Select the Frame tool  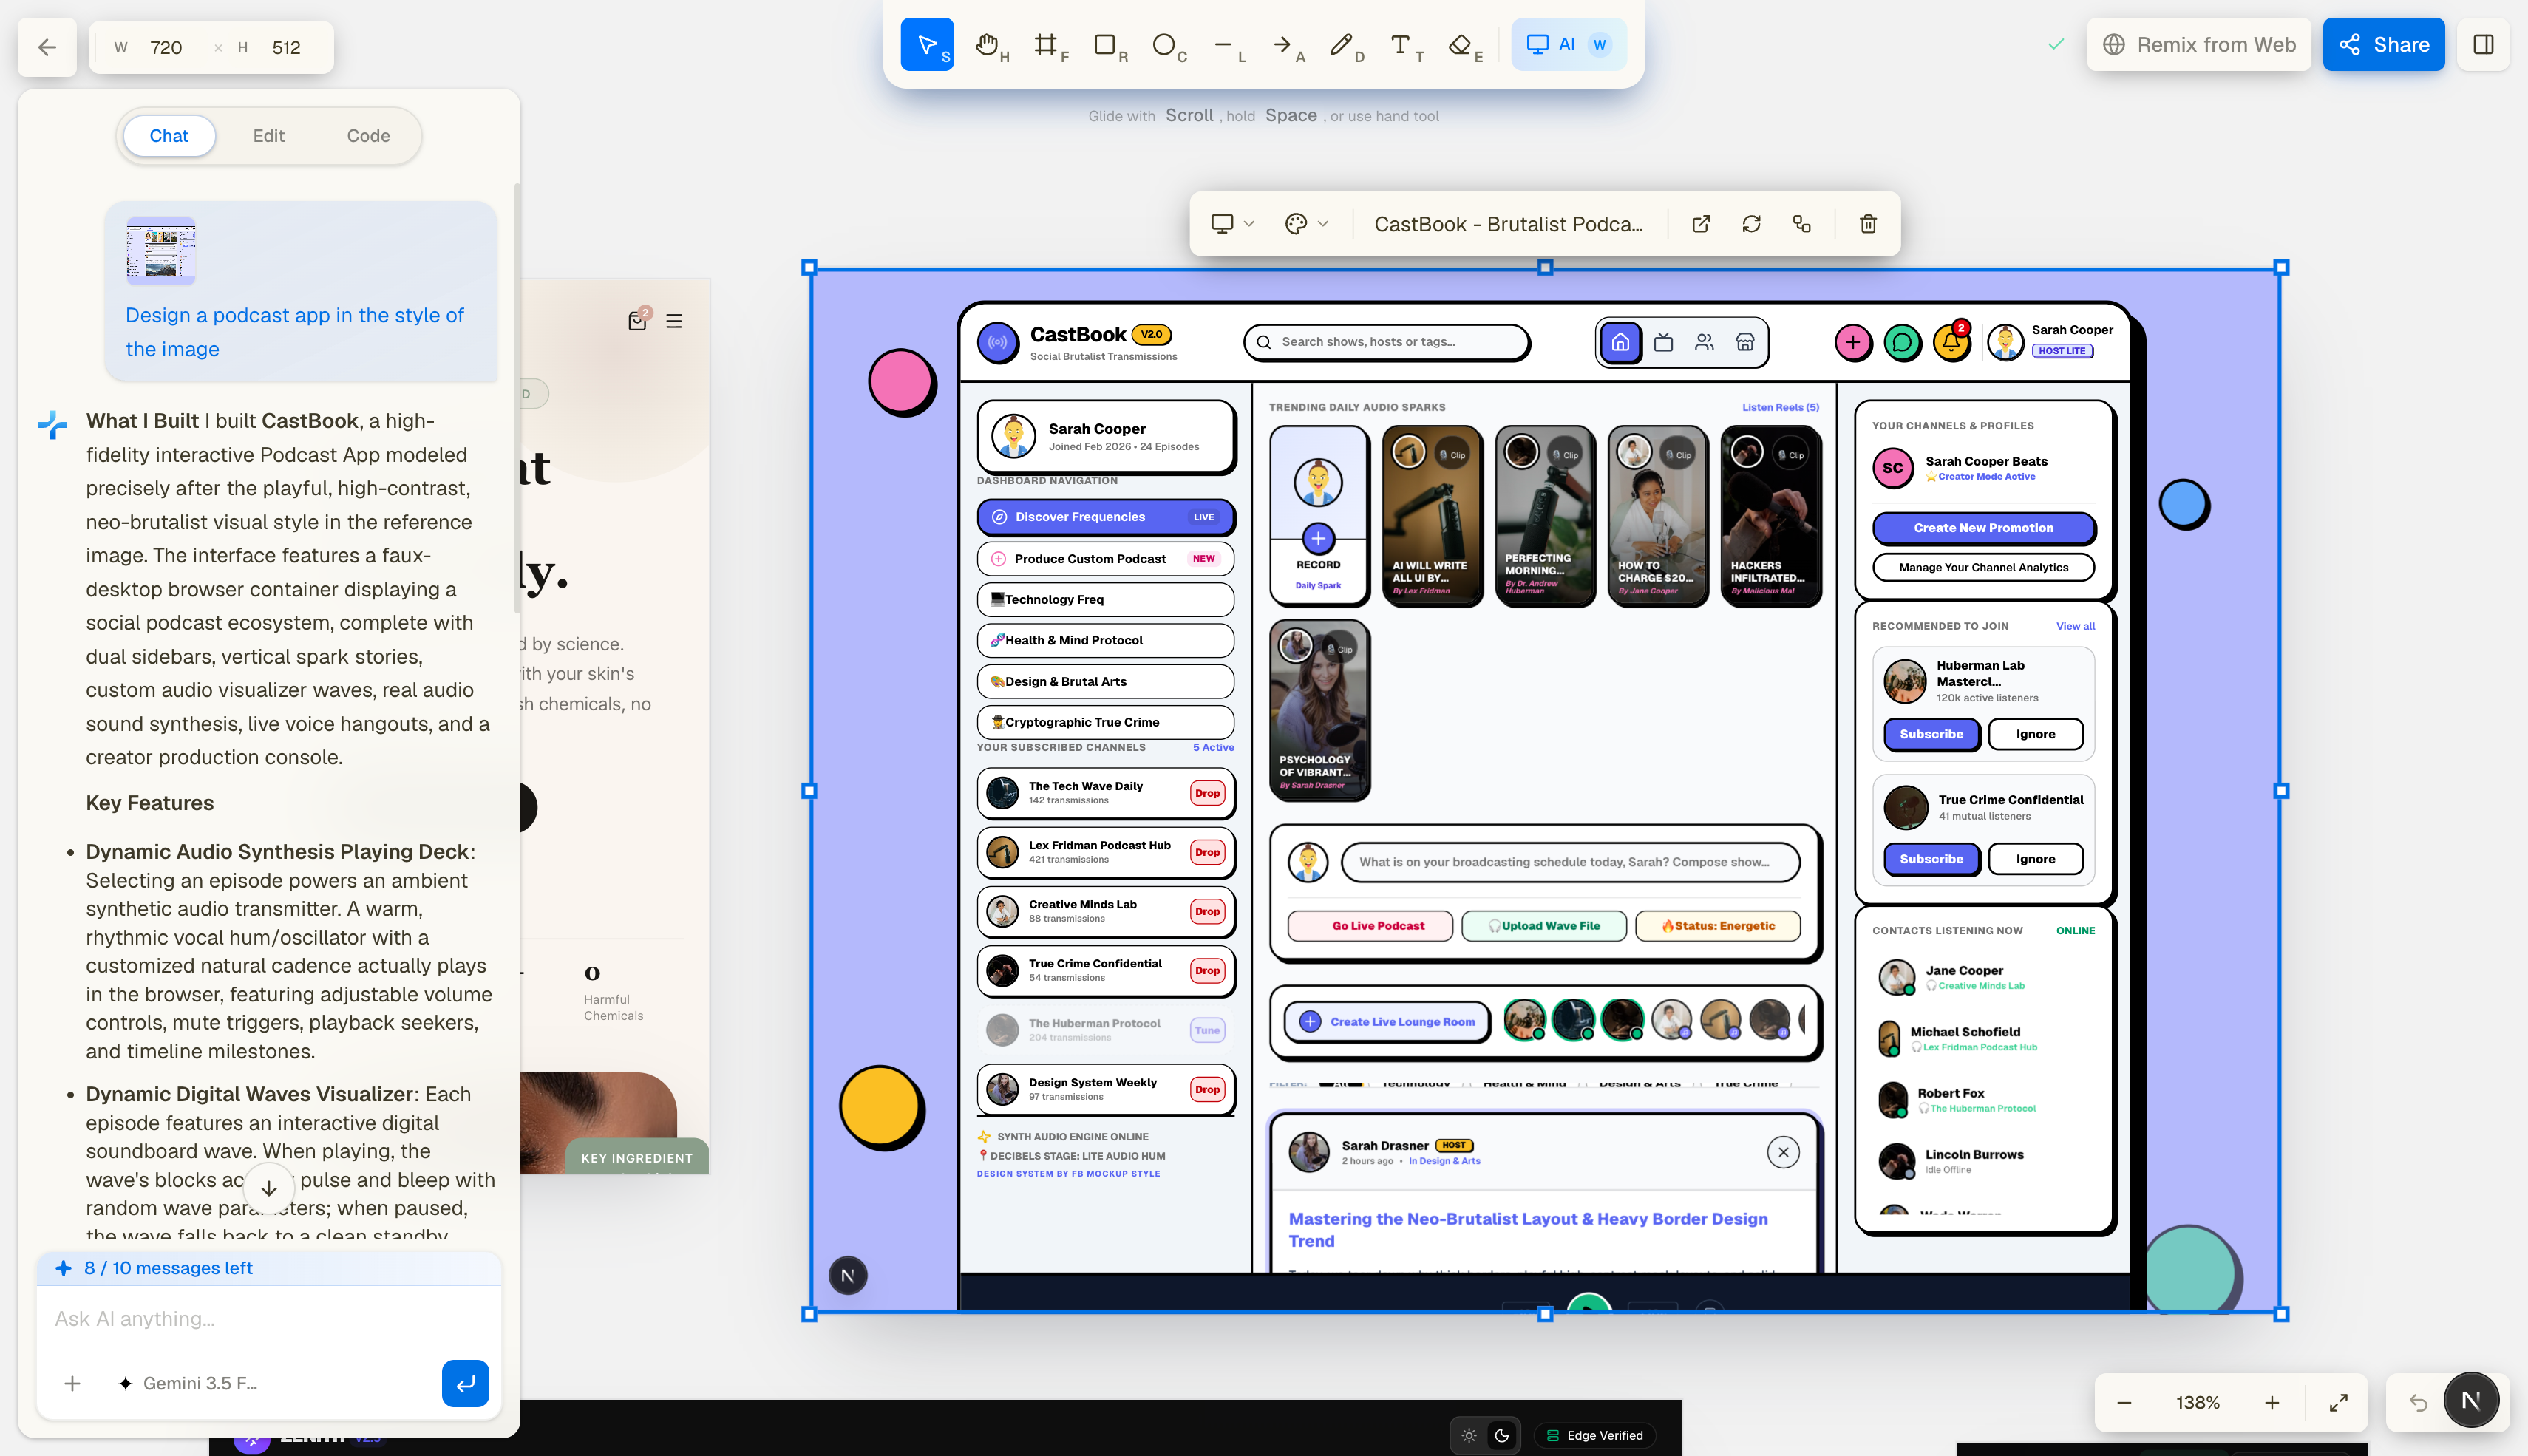point(1050,45)
